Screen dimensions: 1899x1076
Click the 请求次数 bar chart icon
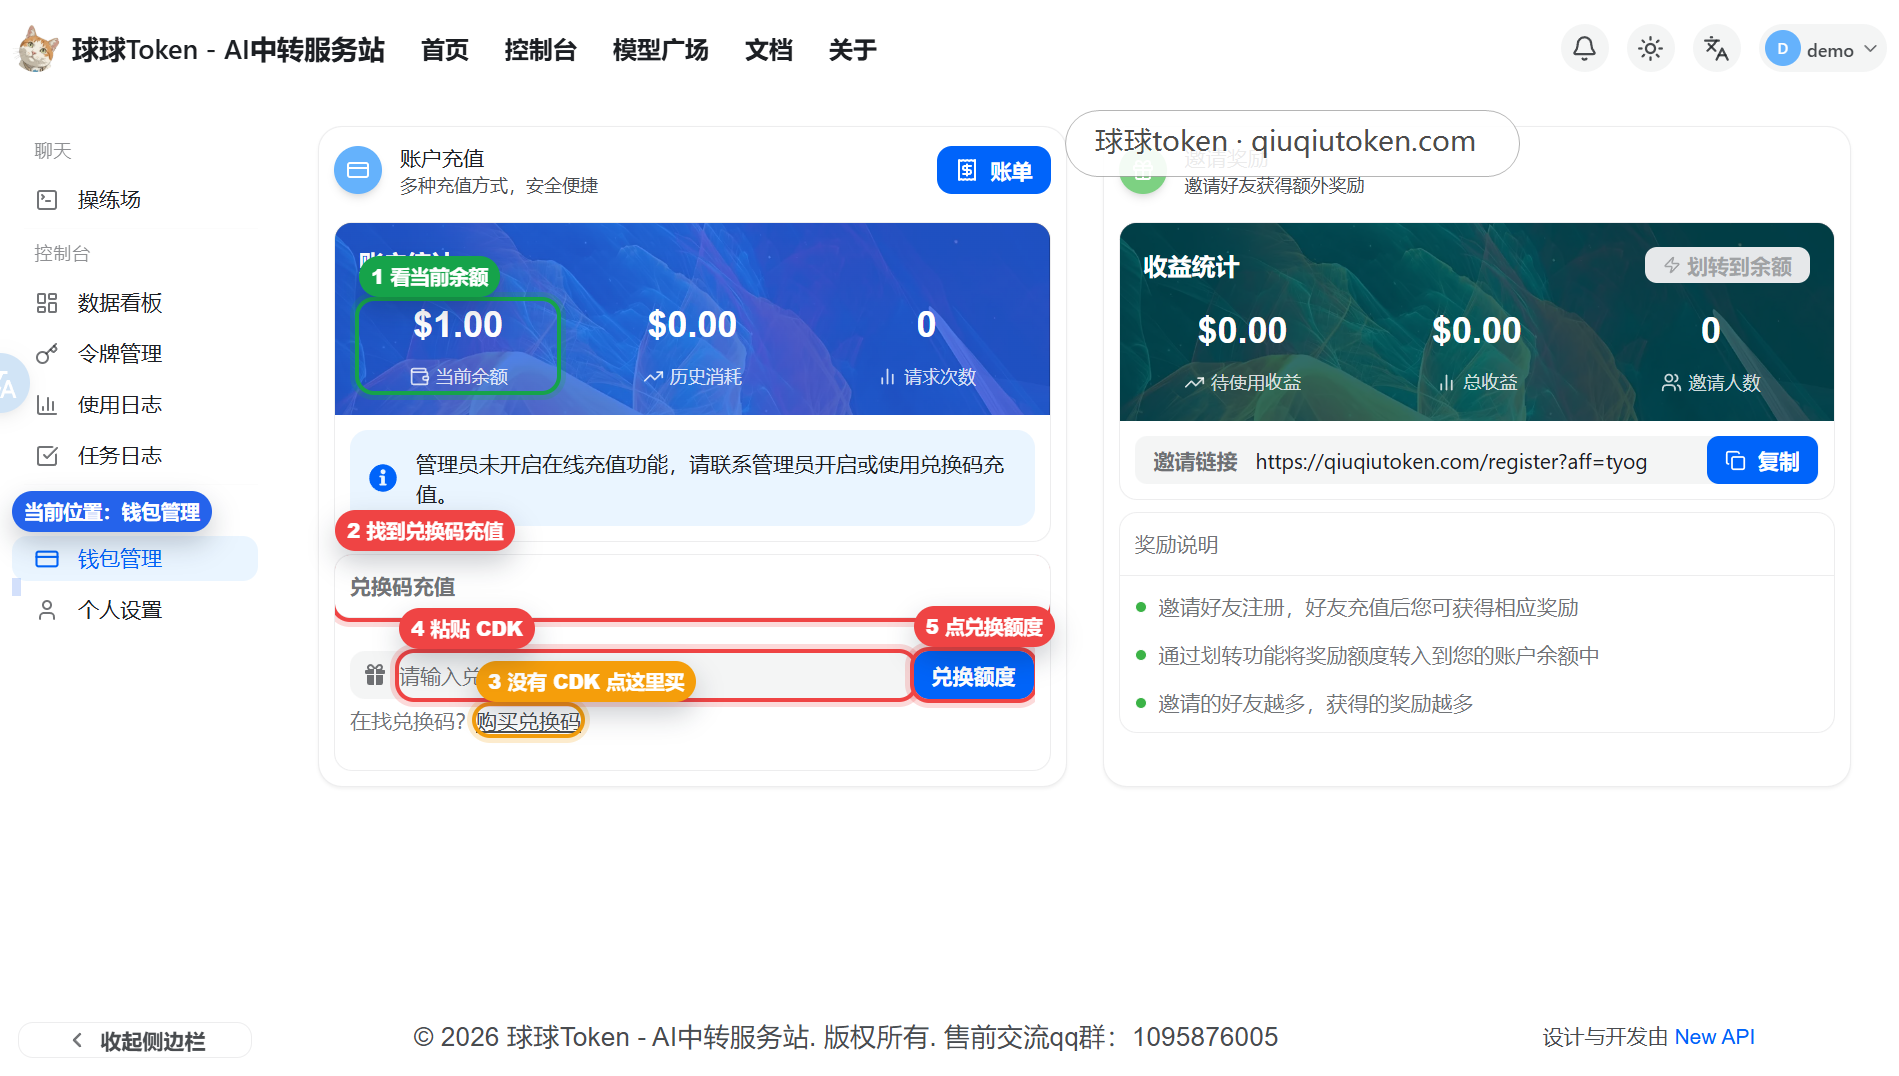887,377
